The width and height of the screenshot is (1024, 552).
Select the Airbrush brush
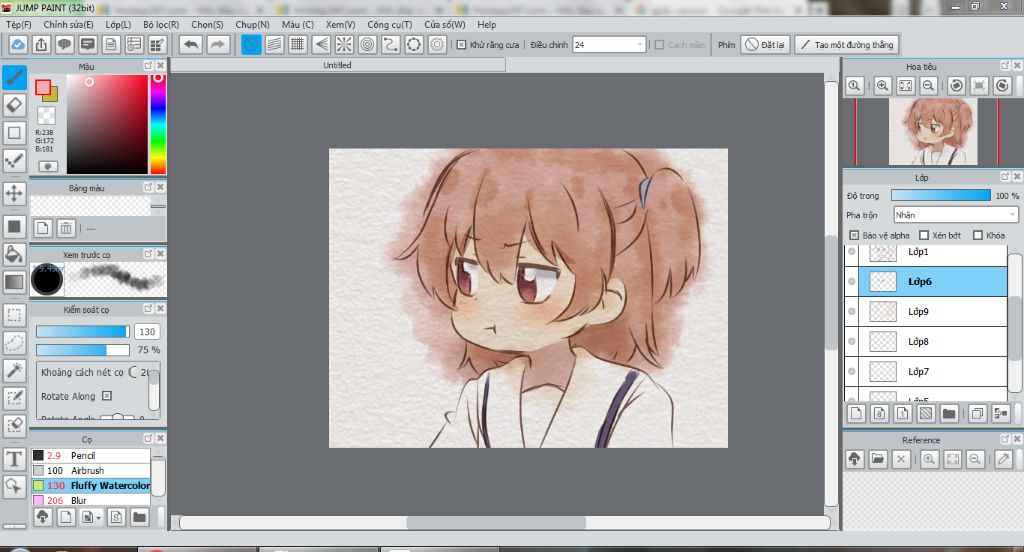tap(91, 470)
